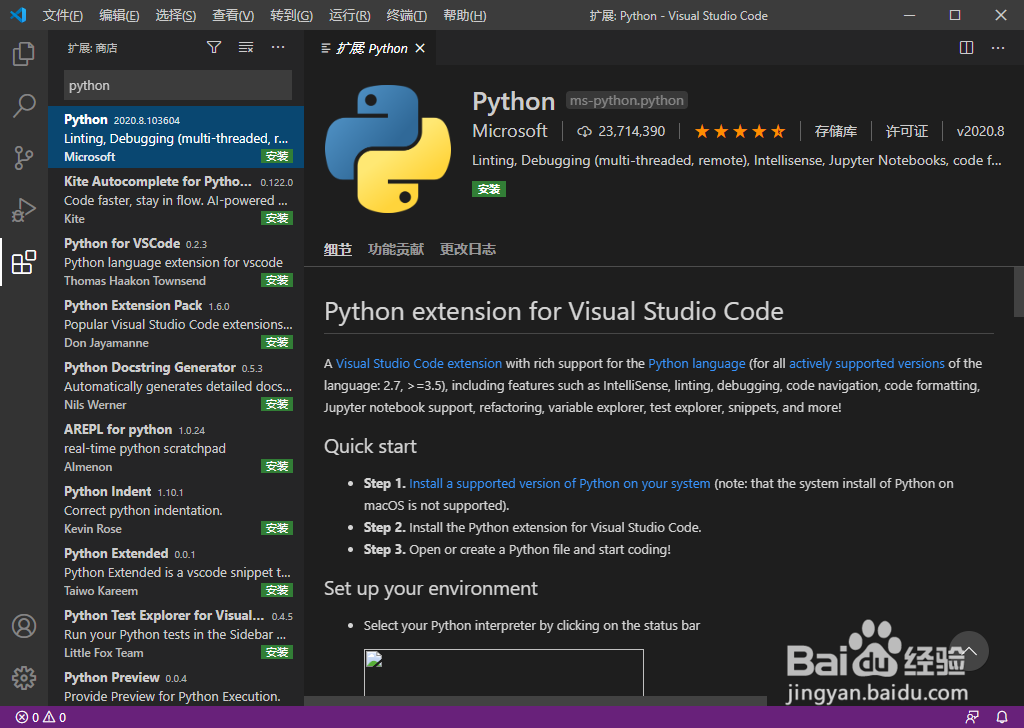1024x728 pixels.
Task: Open Install a supported version of Python link
Action: tap(560, 484)
